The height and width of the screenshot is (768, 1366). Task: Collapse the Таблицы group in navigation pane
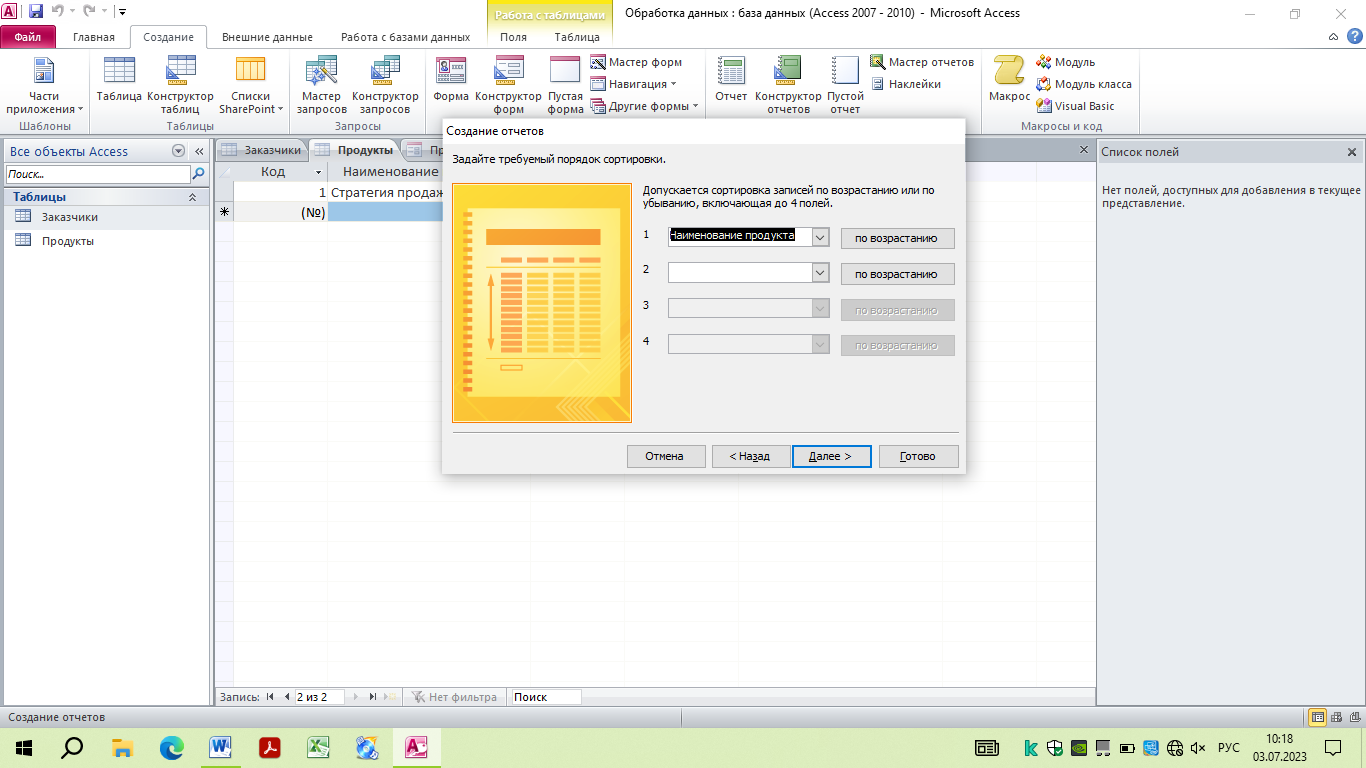click(x=192, y=197)
